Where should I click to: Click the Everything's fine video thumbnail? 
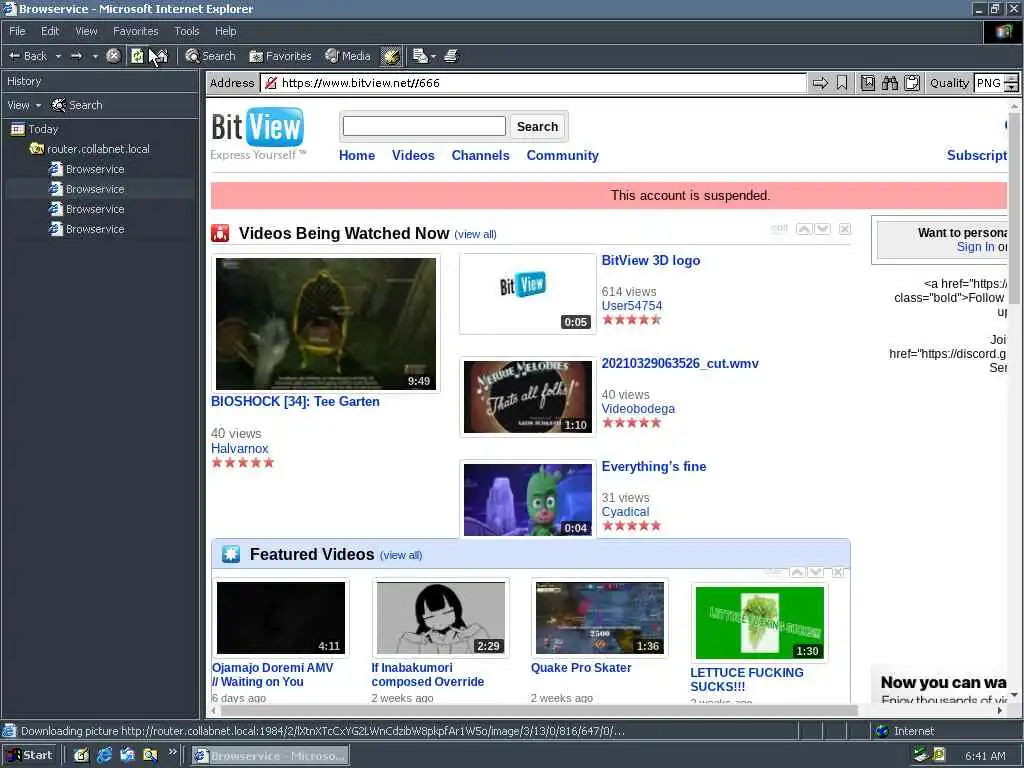(x=528, y=500)
